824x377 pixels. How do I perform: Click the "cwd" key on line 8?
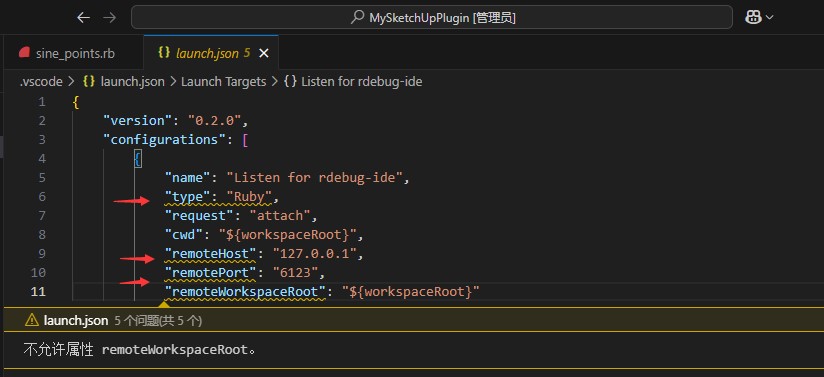184,234
